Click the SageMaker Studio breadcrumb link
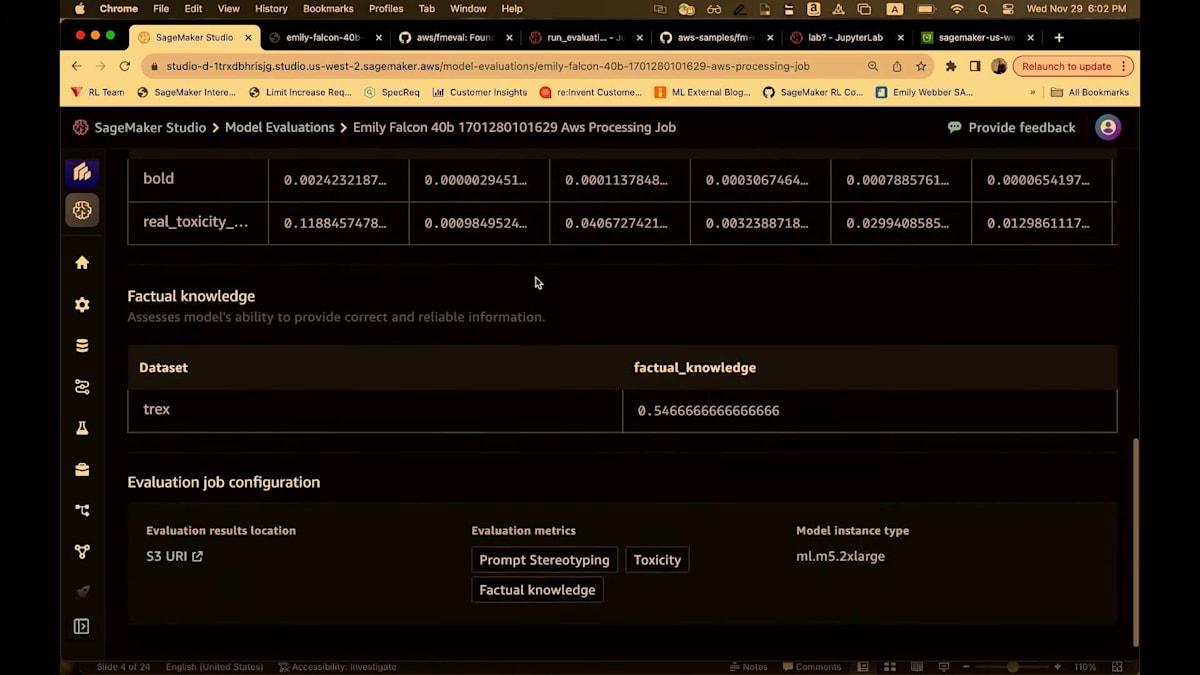1200x675 pixels. tap(150, 128)
